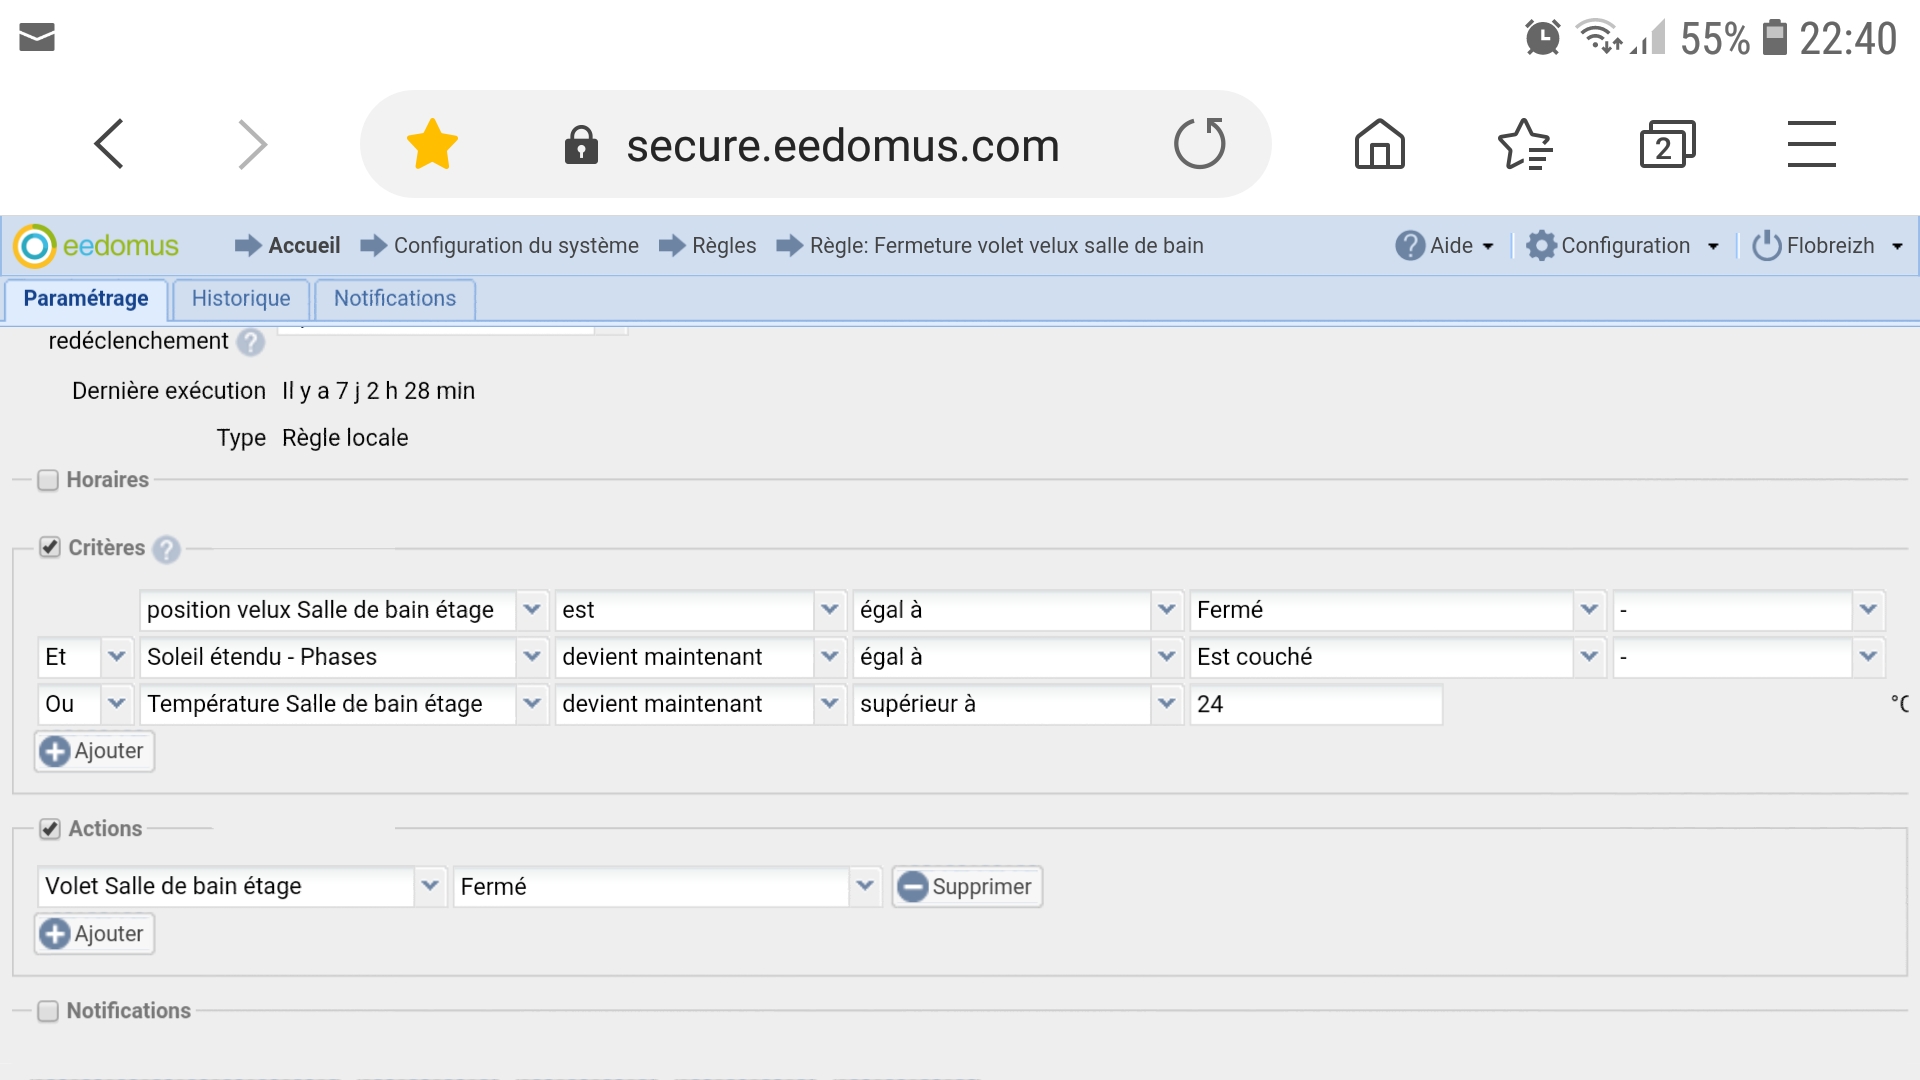Tap the battery status icon
The height and width of the screenshot is (1080, 1920).
pyautogui.click(x=1774, y=37)
